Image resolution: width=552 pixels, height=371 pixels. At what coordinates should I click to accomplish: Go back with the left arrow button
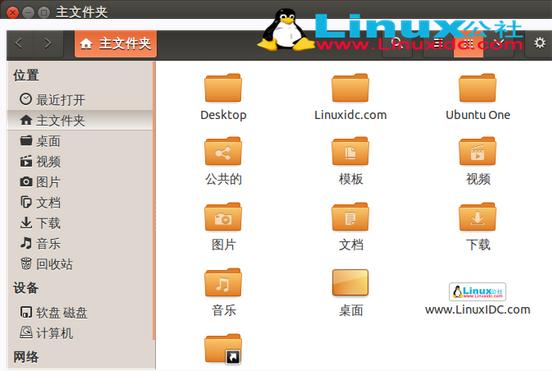pyautogui.click(x=19, y=44)
